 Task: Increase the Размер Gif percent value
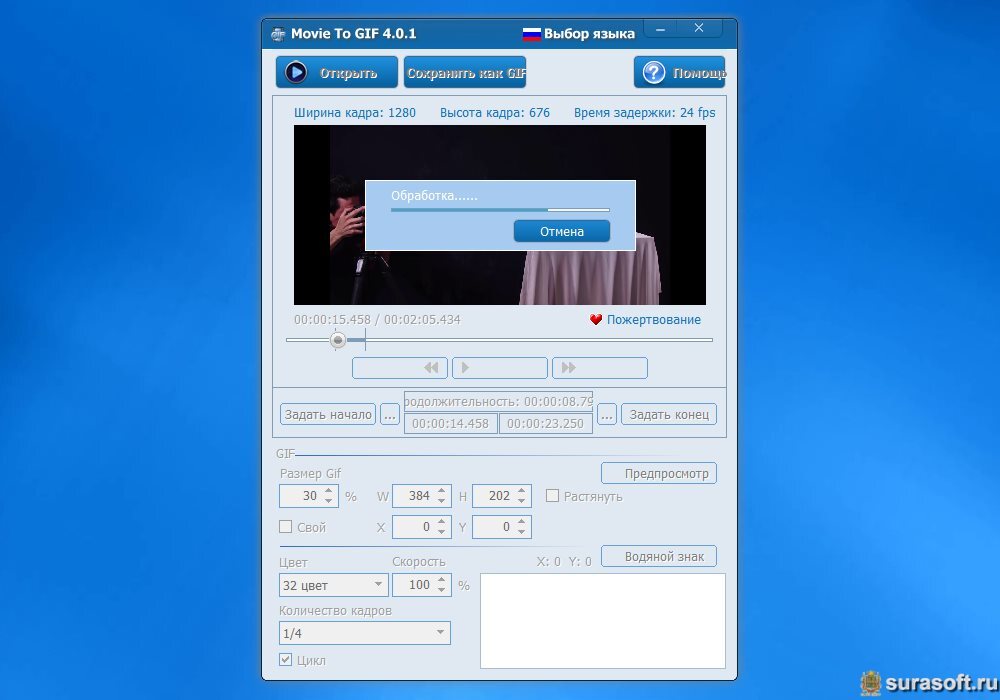pos(328,491)
